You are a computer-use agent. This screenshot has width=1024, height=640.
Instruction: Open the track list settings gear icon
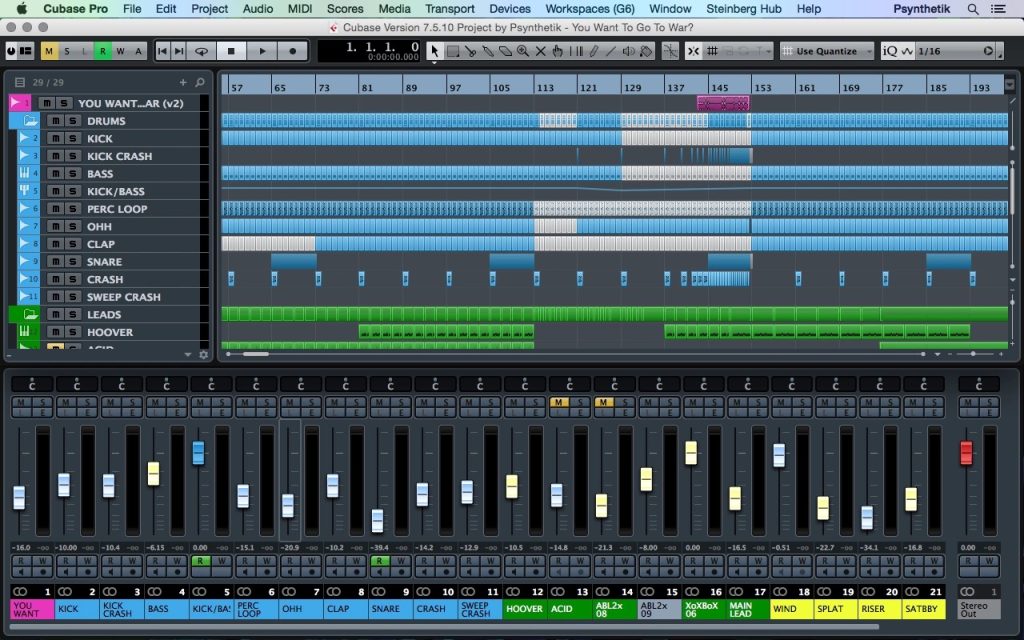[x=203, y=355]
